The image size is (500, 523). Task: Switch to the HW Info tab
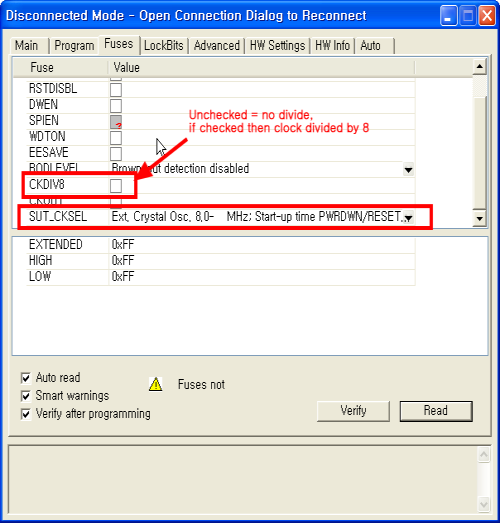point(332,45)
